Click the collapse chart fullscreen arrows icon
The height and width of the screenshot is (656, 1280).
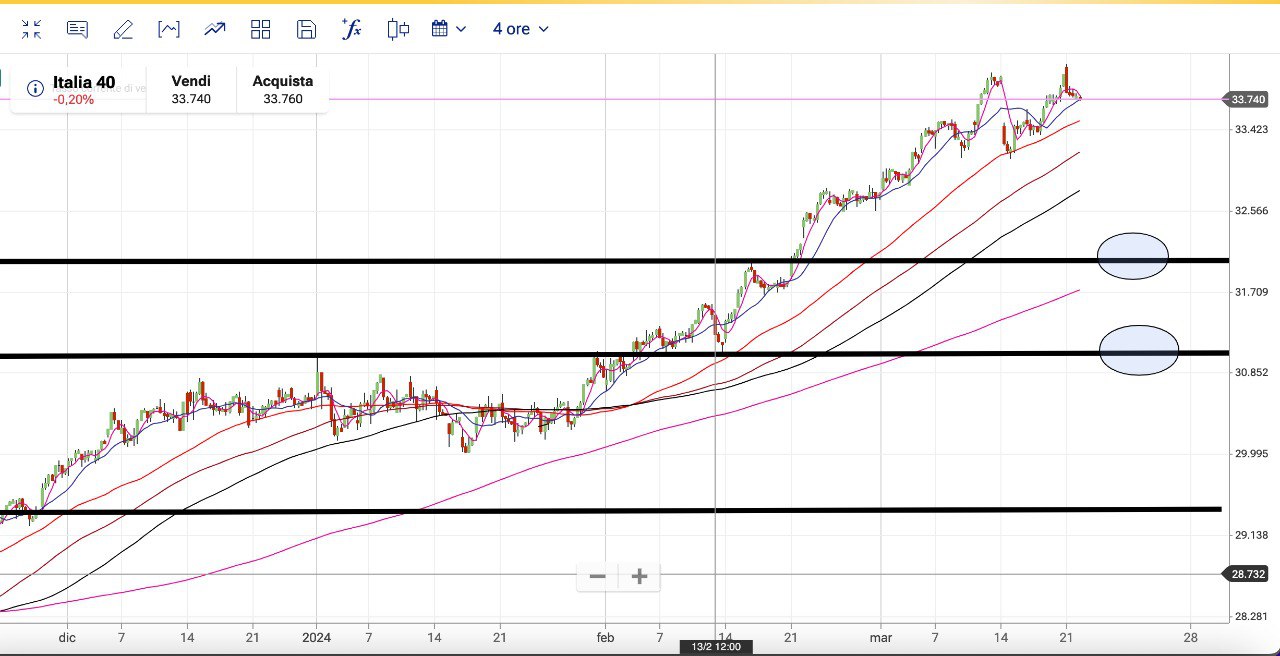pos(31,29)
